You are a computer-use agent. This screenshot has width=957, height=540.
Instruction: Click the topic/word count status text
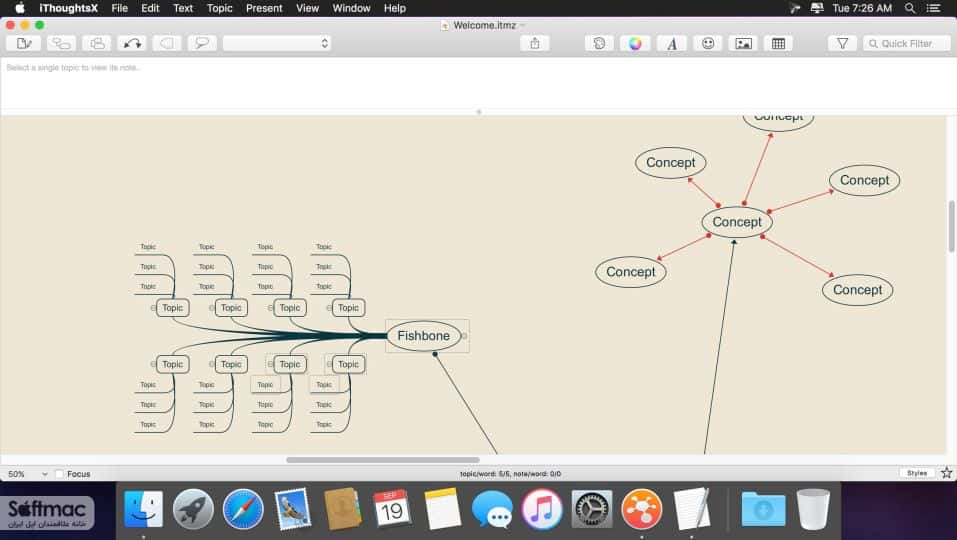click(510, 473)
